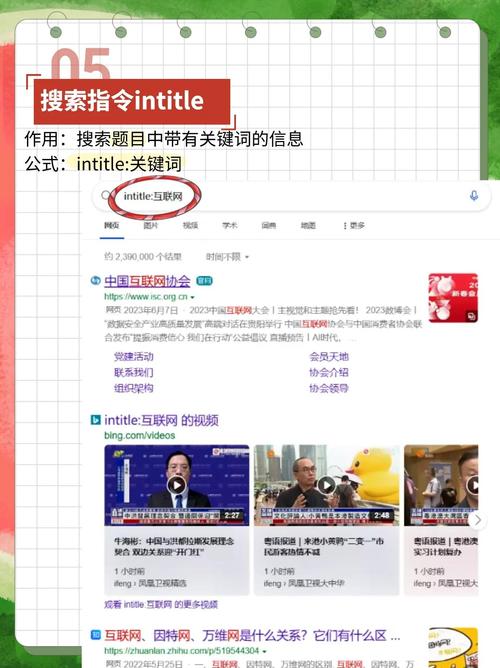
Task: Switch to the 词典 tab
Action: [x=269, y=225]
